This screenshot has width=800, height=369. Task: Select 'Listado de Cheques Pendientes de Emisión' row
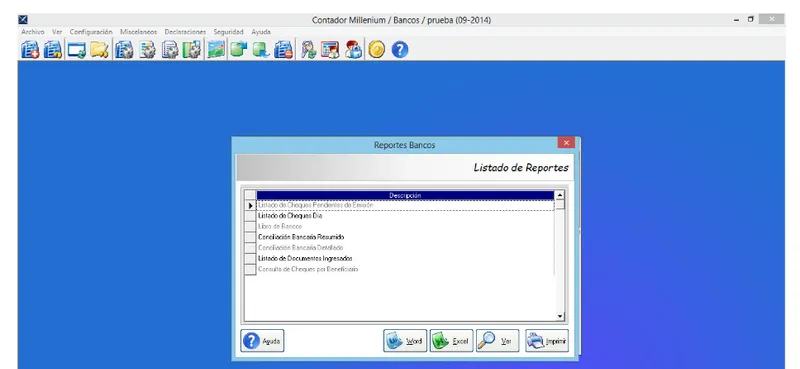[x=405, y=205]
